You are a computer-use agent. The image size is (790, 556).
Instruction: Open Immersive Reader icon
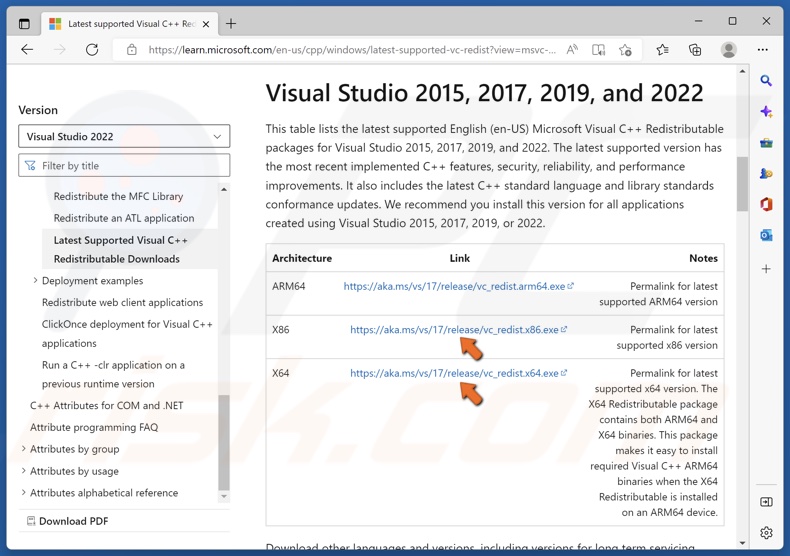point(598,49)
